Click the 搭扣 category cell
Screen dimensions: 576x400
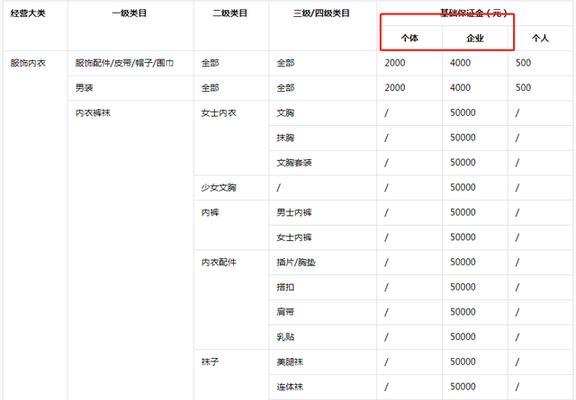click(x=285, y=287)
